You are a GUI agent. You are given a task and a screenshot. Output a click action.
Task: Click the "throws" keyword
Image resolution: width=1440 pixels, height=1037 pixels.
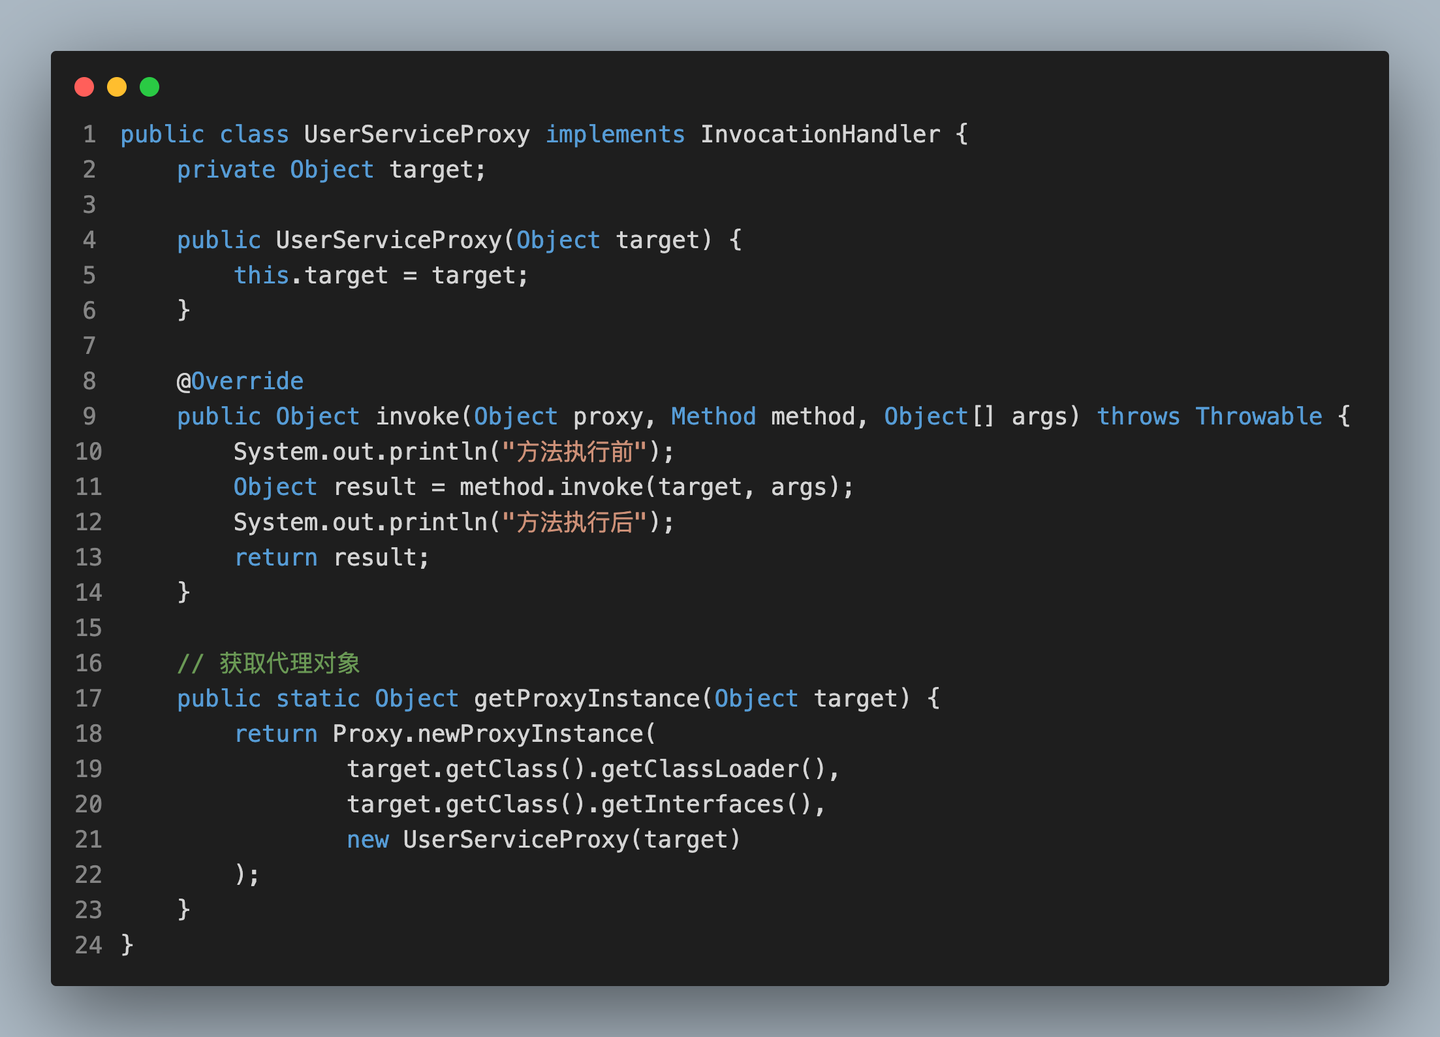[1138, 416]
